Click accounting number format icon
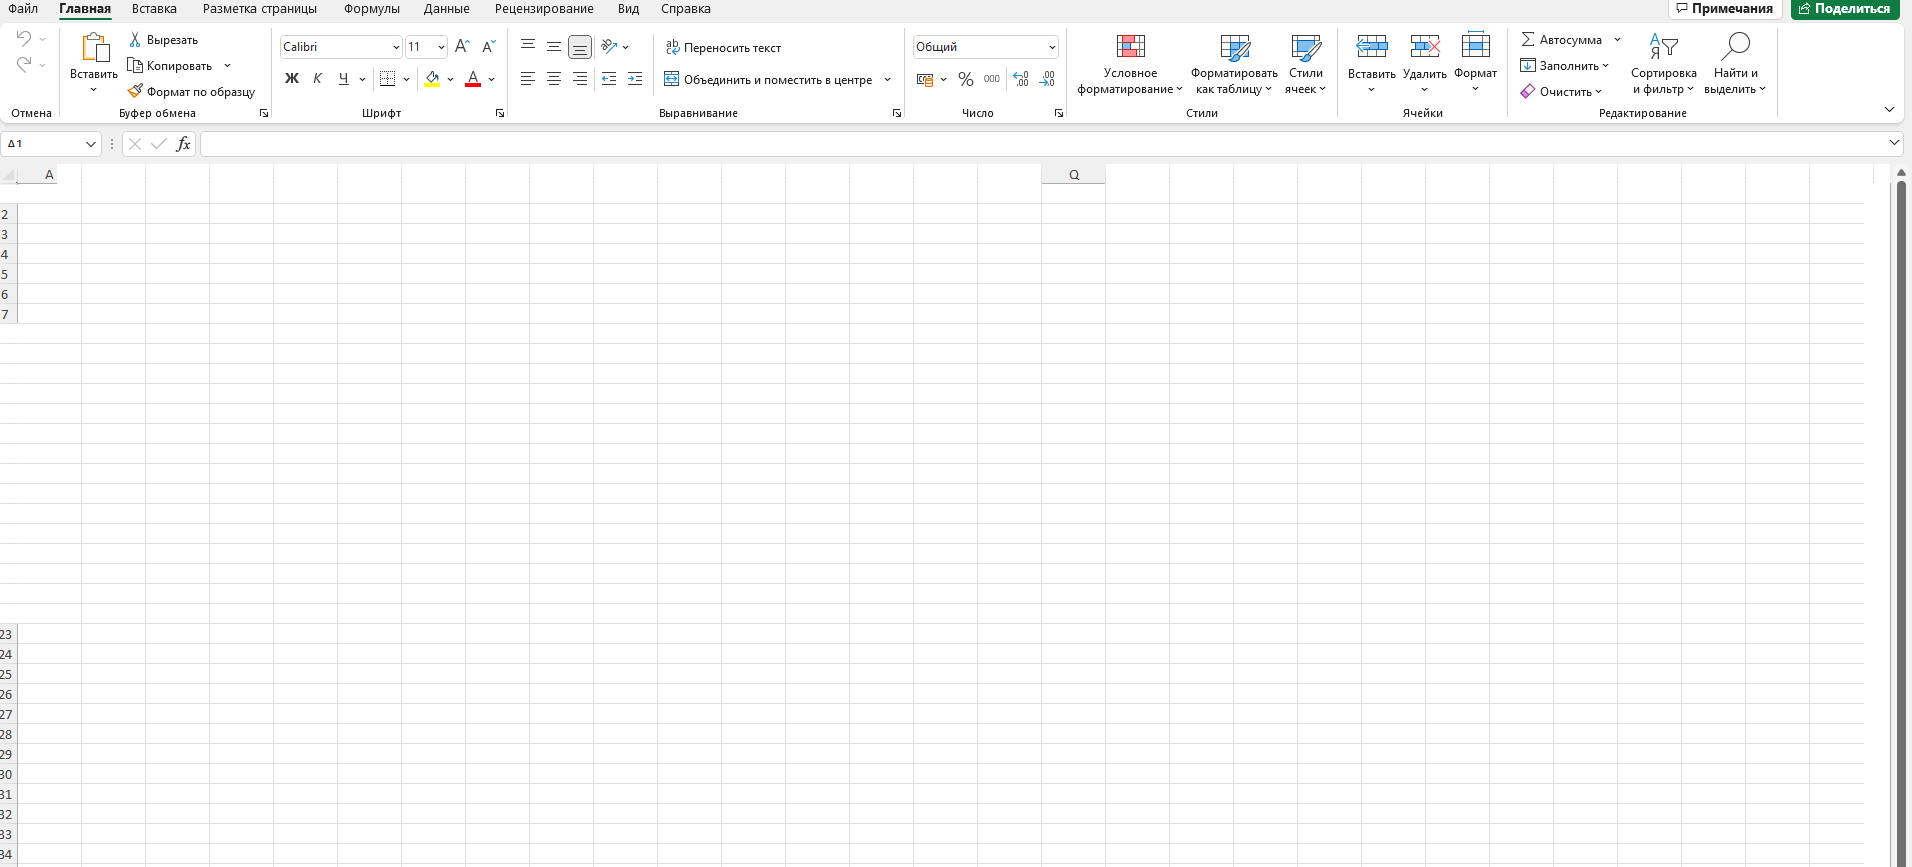Viewport: 1912px width, 867px height. [x=925, y=79]
